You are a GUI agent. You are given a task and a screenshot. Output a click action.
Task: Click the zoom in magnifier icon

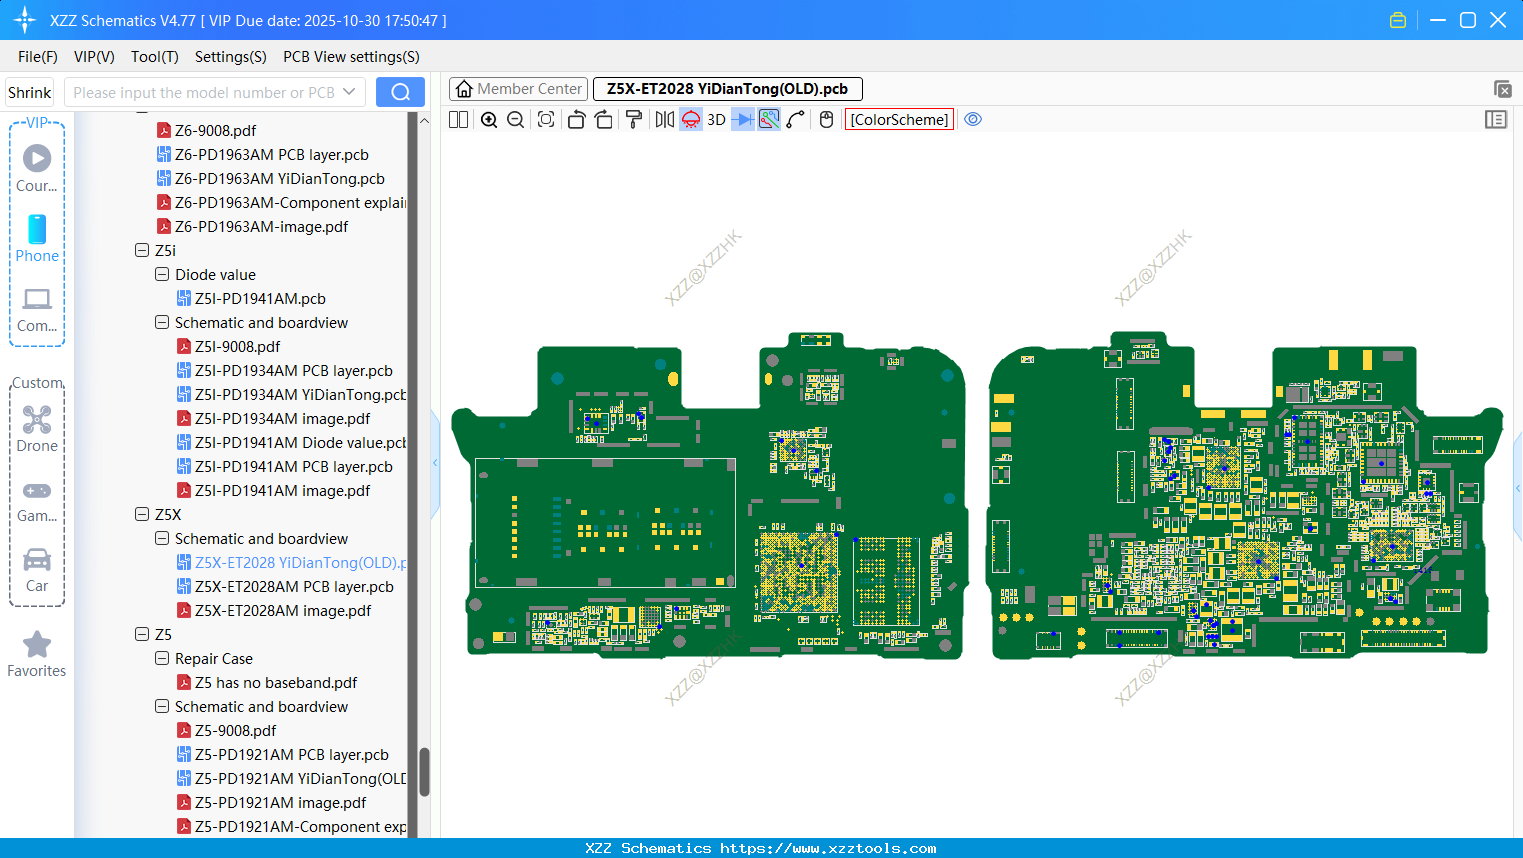tap(489, 120)
